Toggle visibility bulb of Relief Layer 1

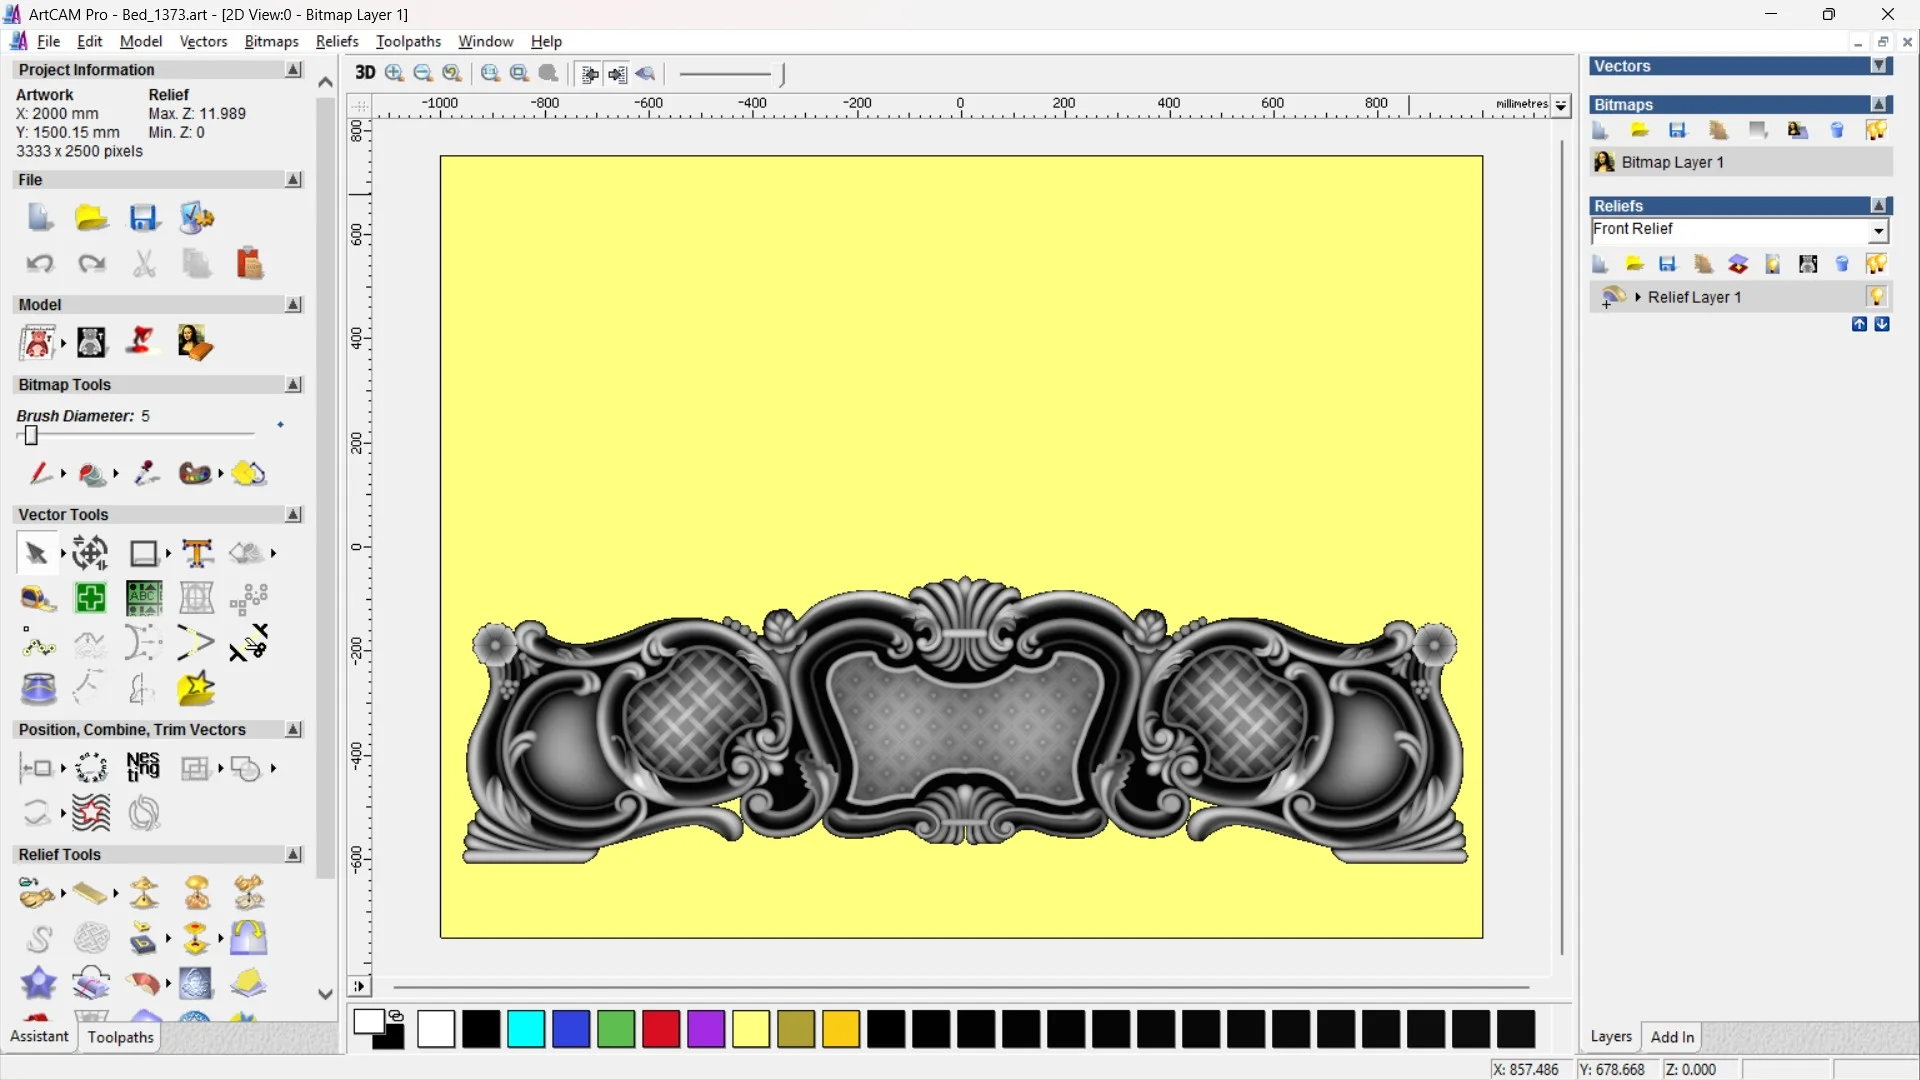tap(1876, 297)
